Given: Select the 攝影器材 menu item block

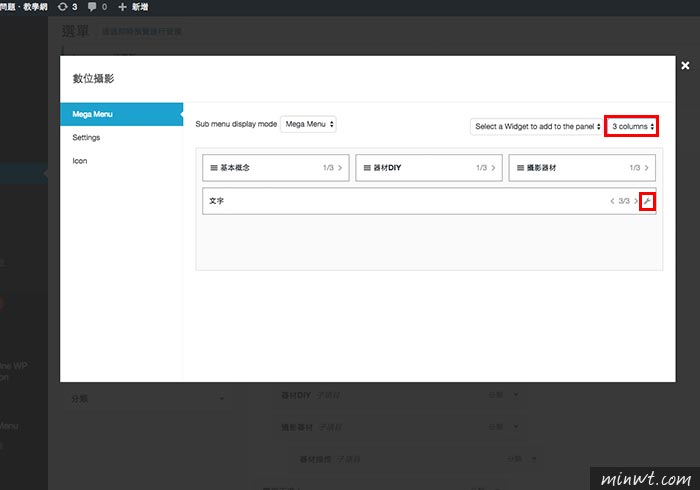Looking at the screenshot, I should pos(582,168).
